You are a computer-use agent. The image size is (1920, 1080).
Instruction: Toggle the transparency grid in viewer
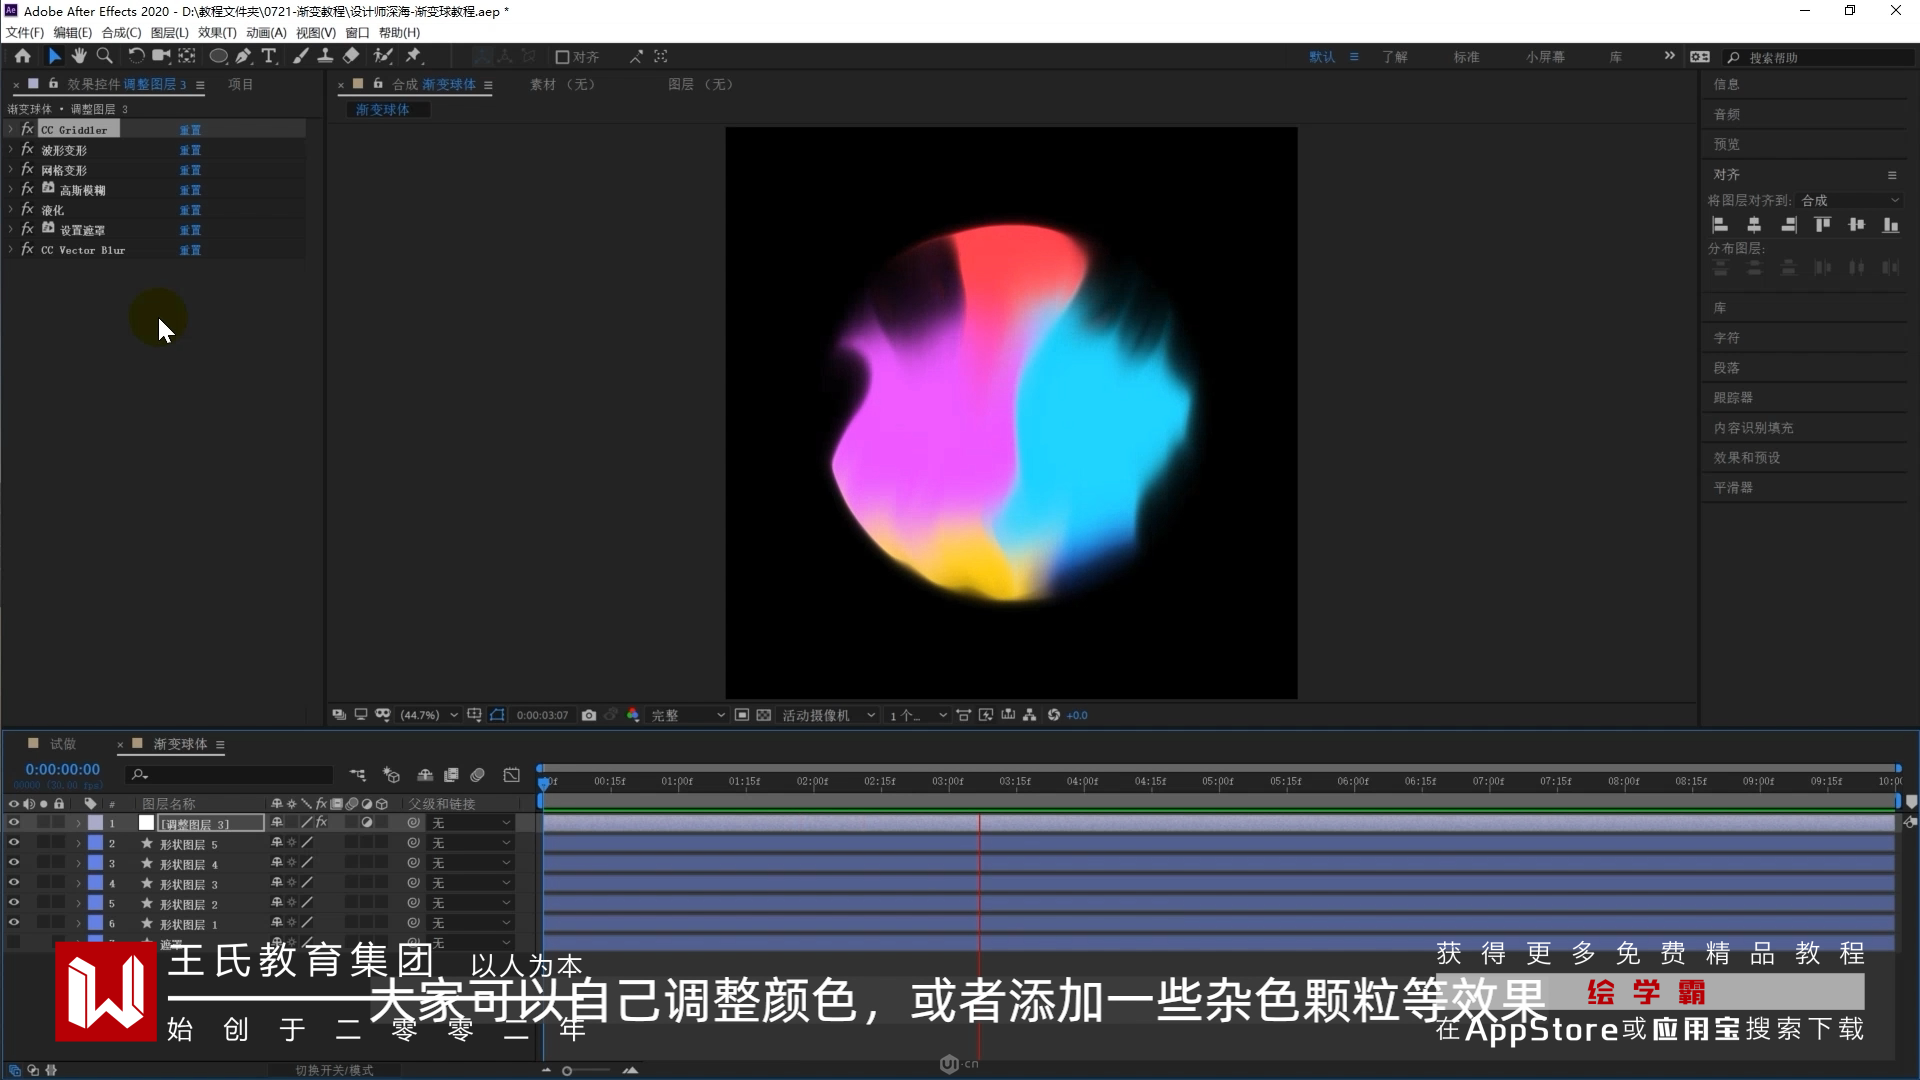coord(764,715)
